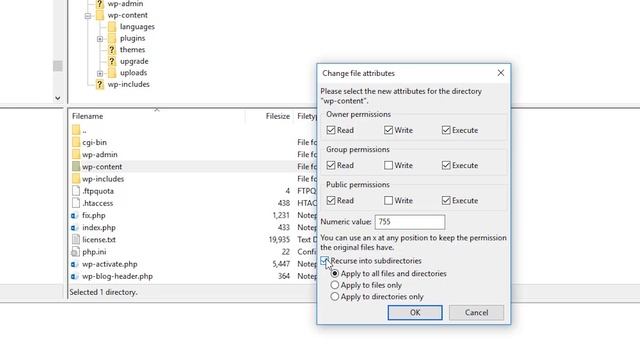Image resolution: width=640 pixels, height=360 pixels.
Task: Select Apply to all files and directories
Action: [335, 273]
